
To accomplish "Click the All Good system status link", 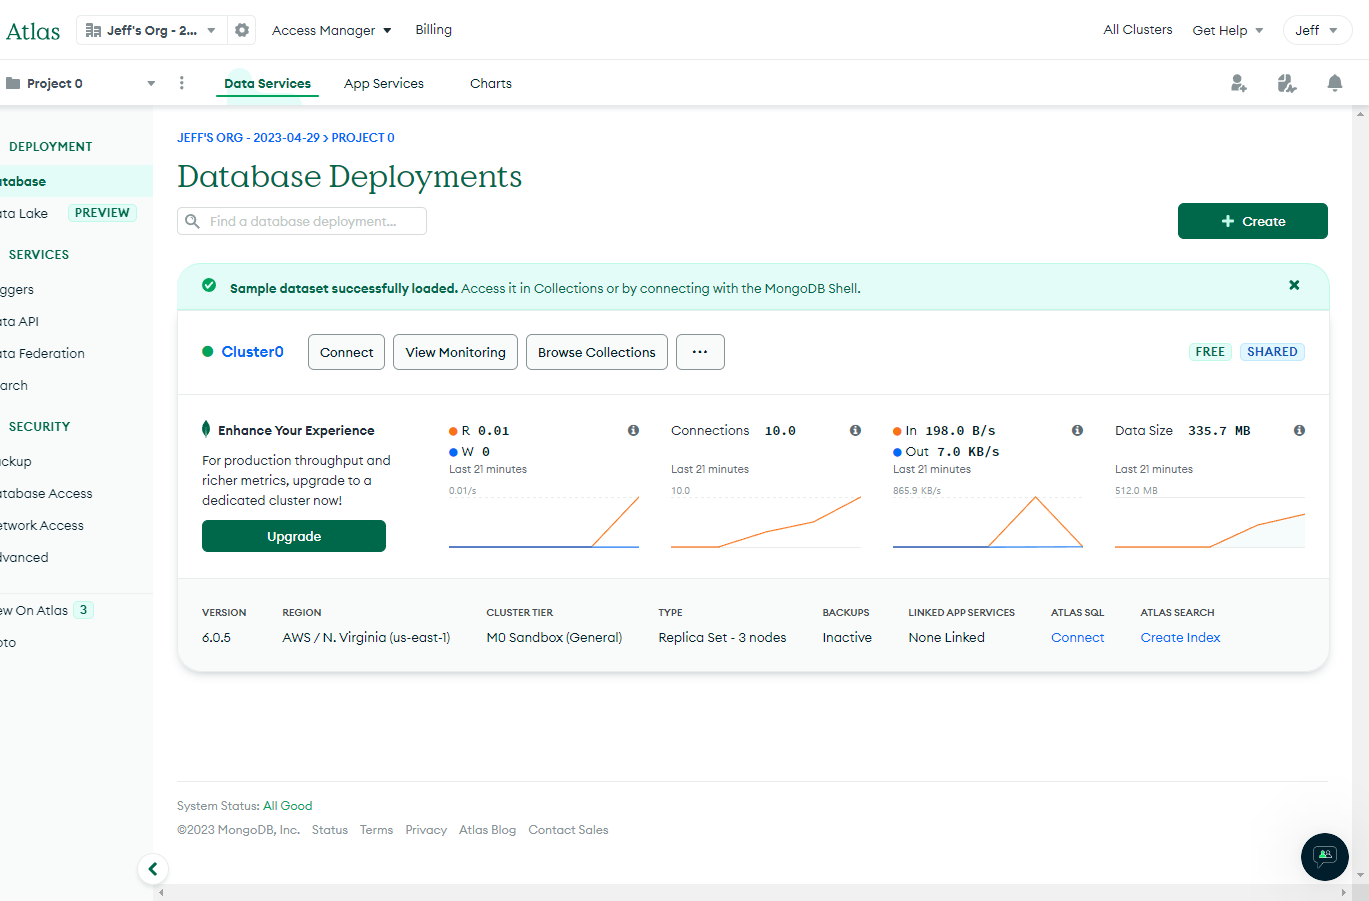I will [x=287, y=806].
